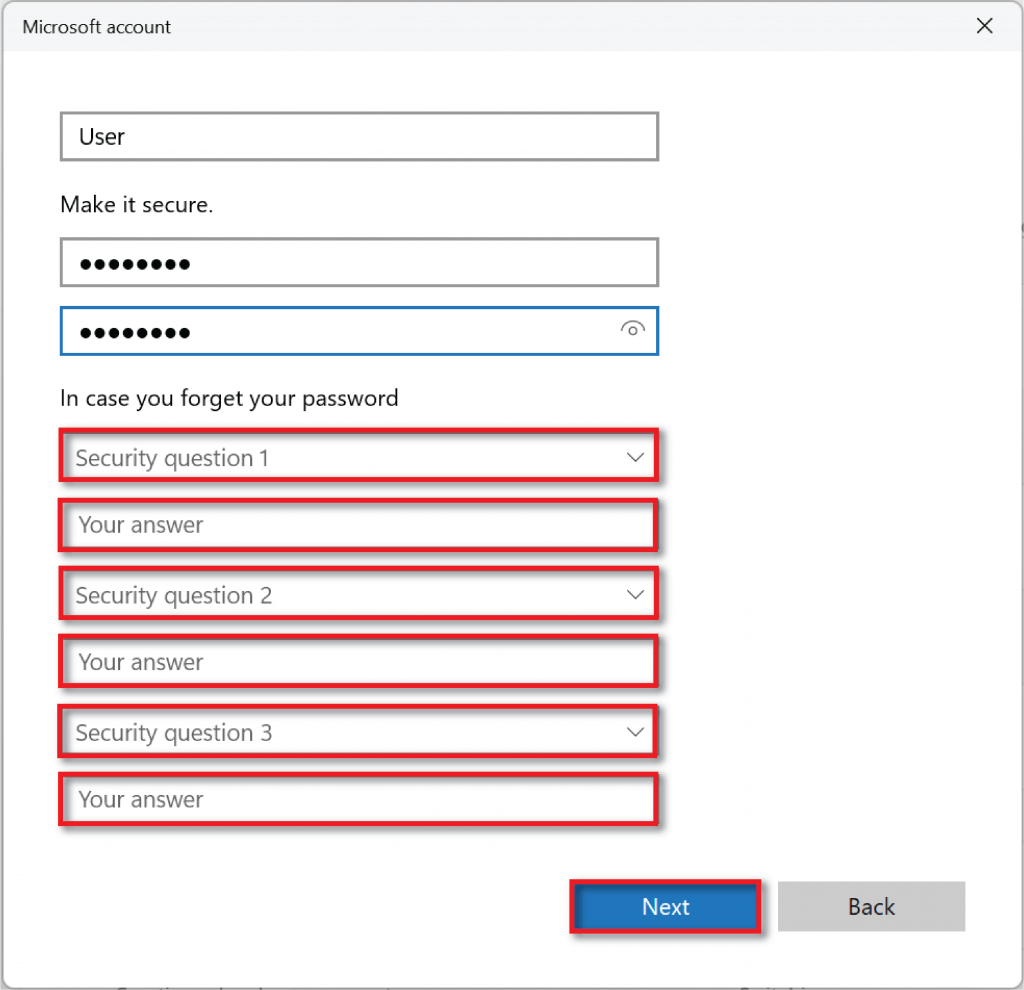This screenshot has width=1024, height=990.
Task: Click the chevron arrow on Security question 1
Action: 635,458
